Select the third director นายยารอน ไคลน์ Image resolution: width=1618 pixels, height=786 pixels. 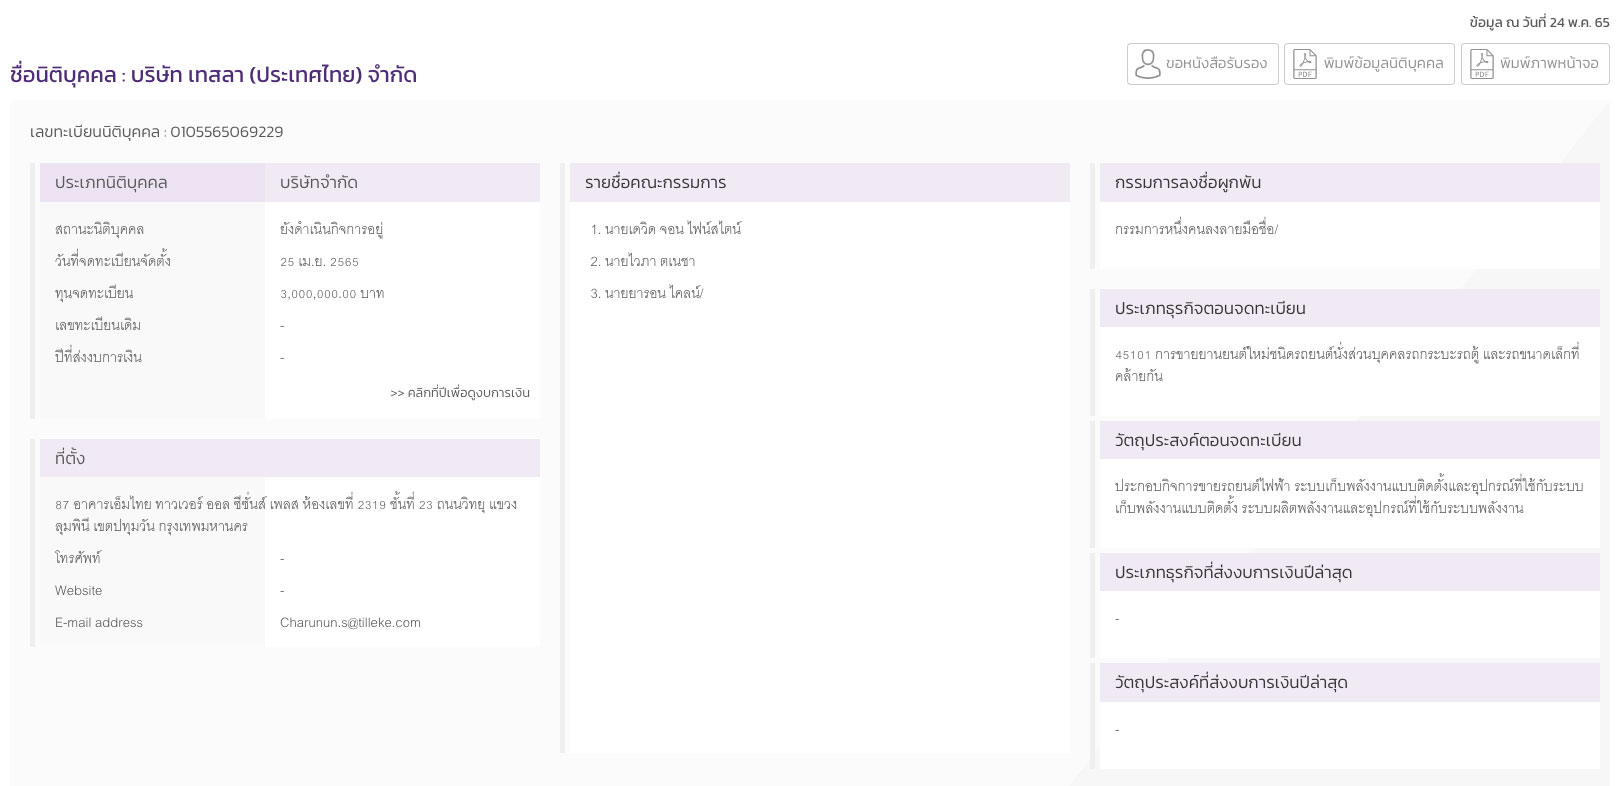coord(652,293)
